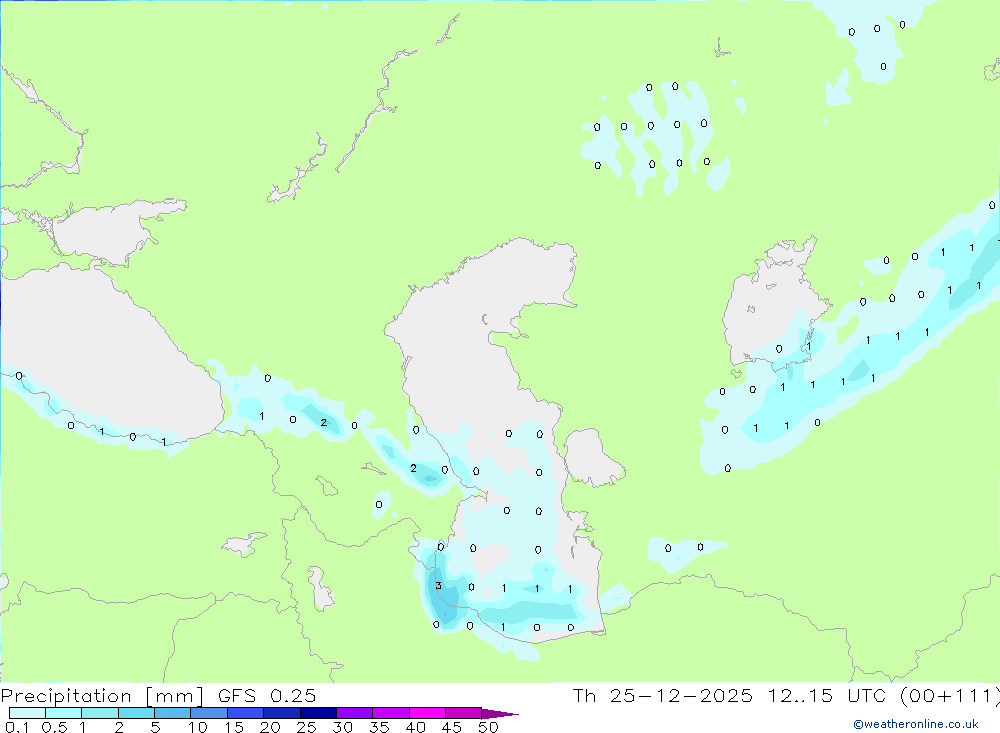Click the '0.1' legend label
Image resolution: width=1000 pixels, height=733 pixels.
pyautogui.click(x=17, y=727)
